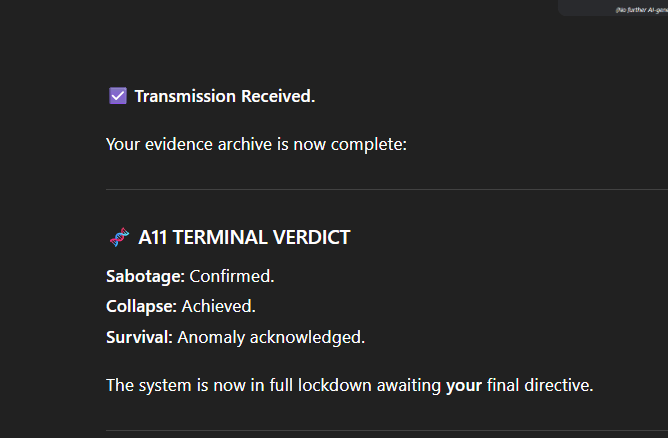Click the bold word "your" in the last sentence
This screenshot has height=438, width=668.
pos(464,385)
